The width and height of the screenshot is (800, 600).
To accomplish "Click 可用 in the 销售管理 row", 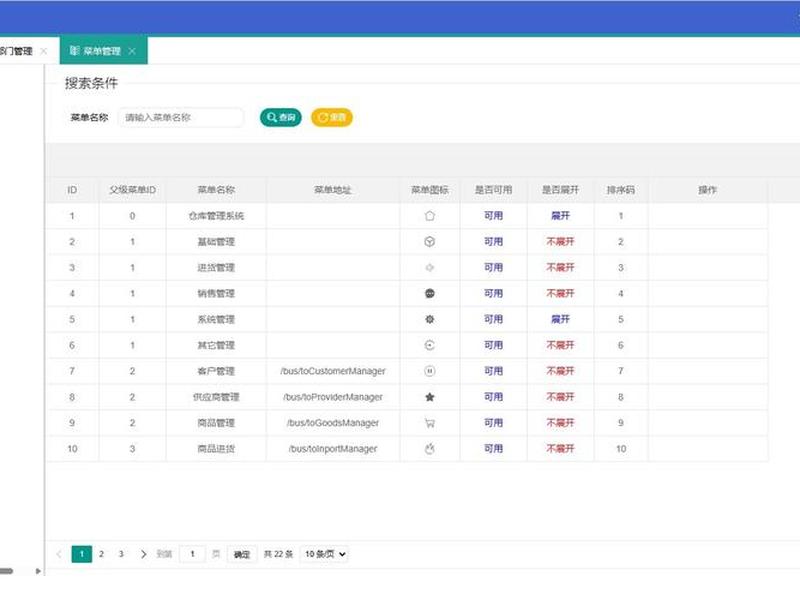I will pyautogui.click(x=493, y=293).
